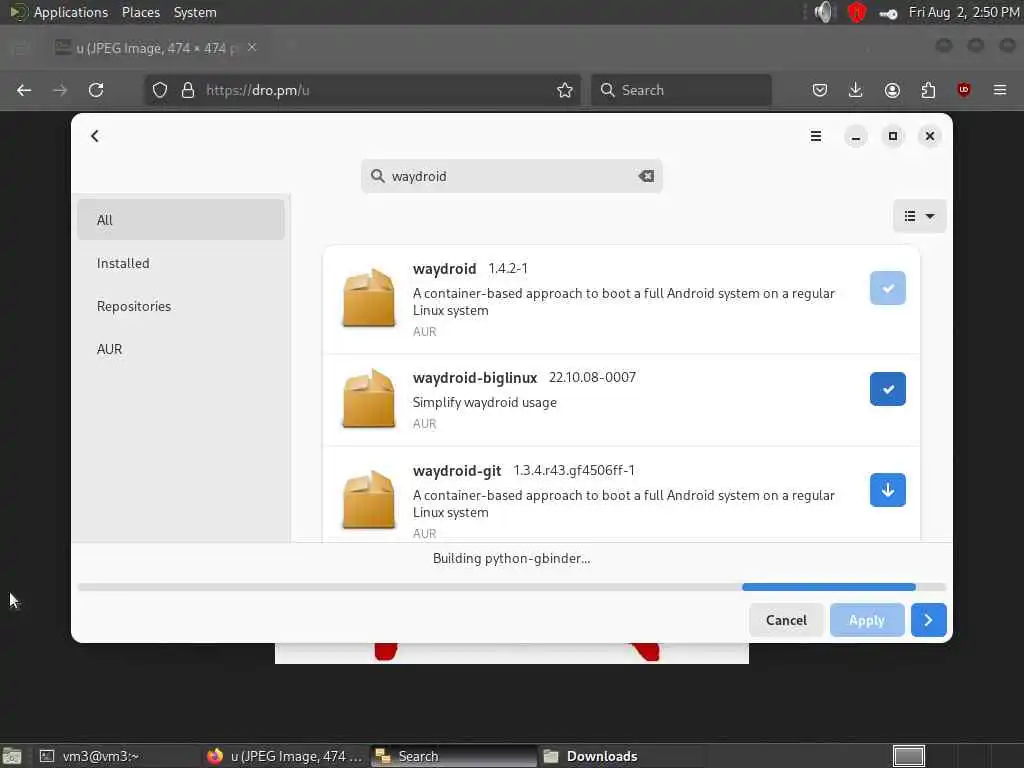This screenshot has width=1024, height=768.
Task: Open Firefox extensions puzzle icon
Action: tap(928, 90)
